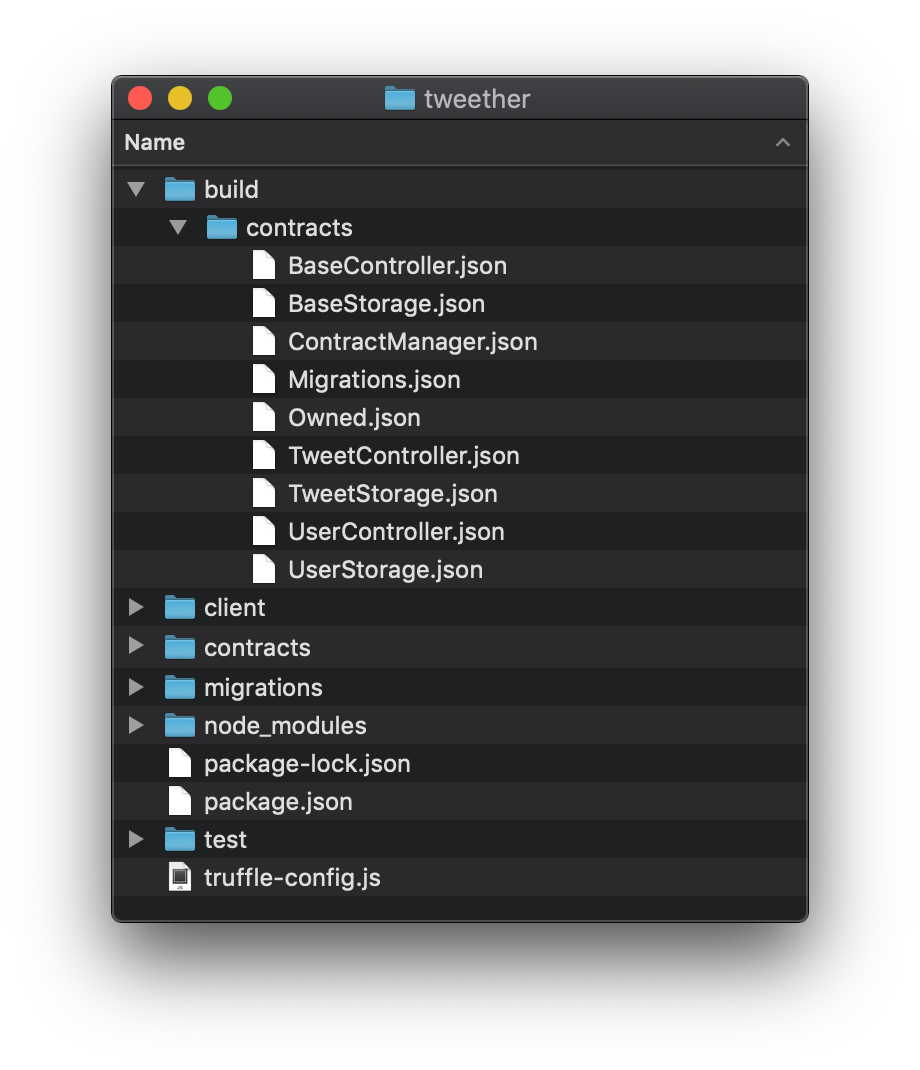Click the nested contracts folder icon under build
This screenshot has height=1070, width=920.
click(222, 227)
